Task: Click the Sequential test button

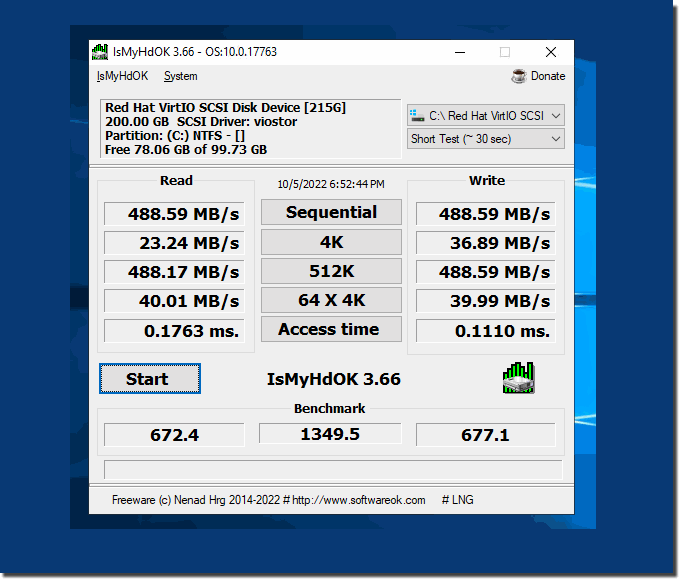Action: click(x=331, y=212)
